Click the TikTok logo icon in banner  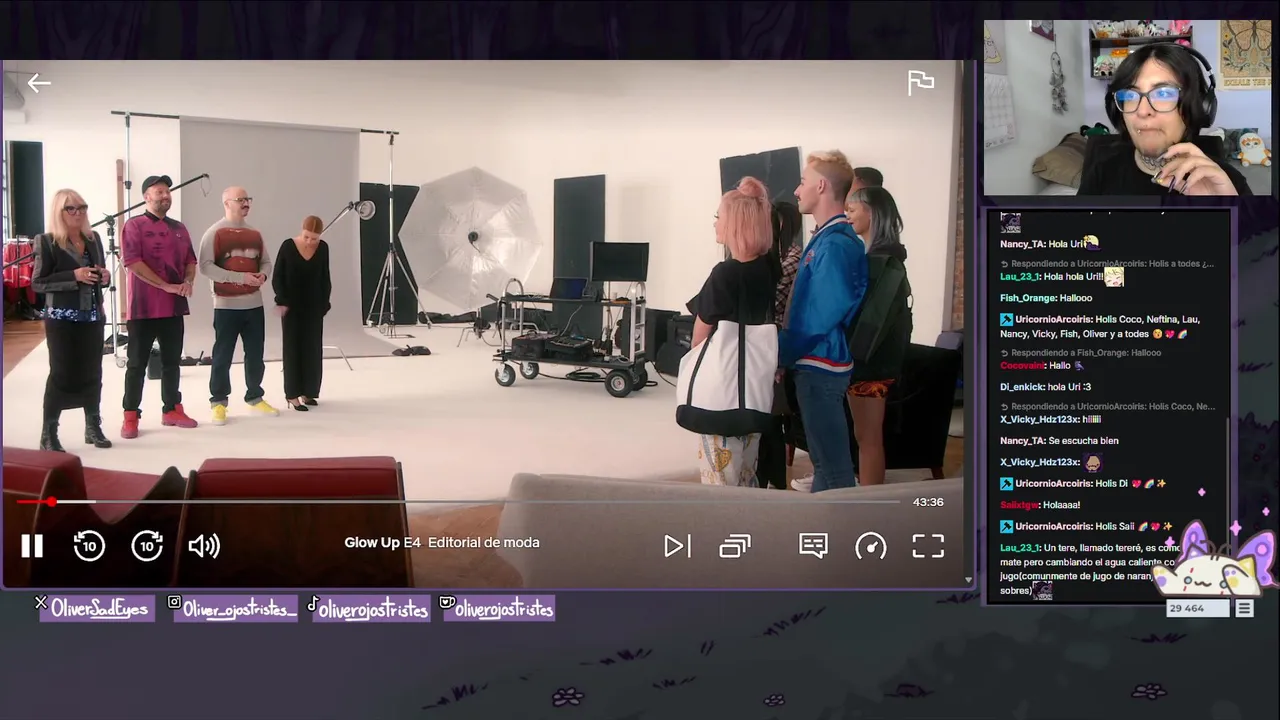click(313, 604)
